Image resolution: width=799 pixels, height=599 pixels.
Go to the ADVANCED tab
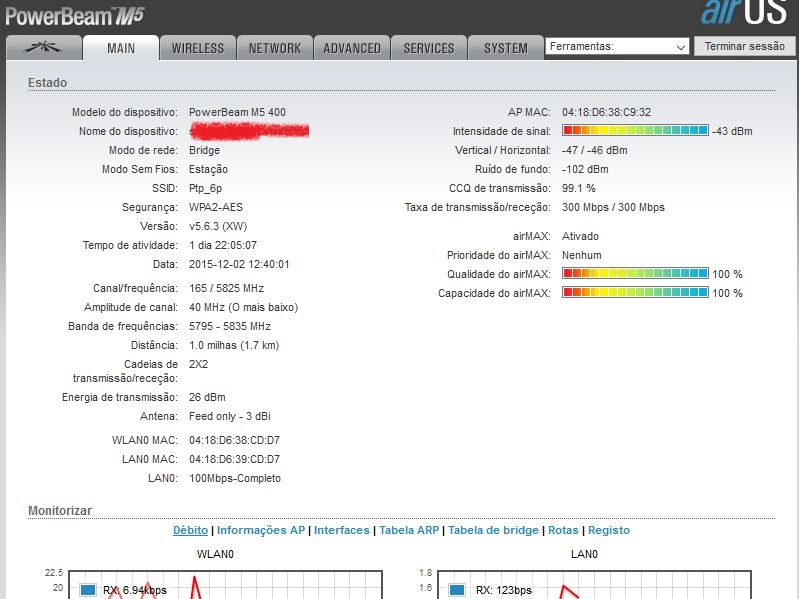click(x=352, y=48)
